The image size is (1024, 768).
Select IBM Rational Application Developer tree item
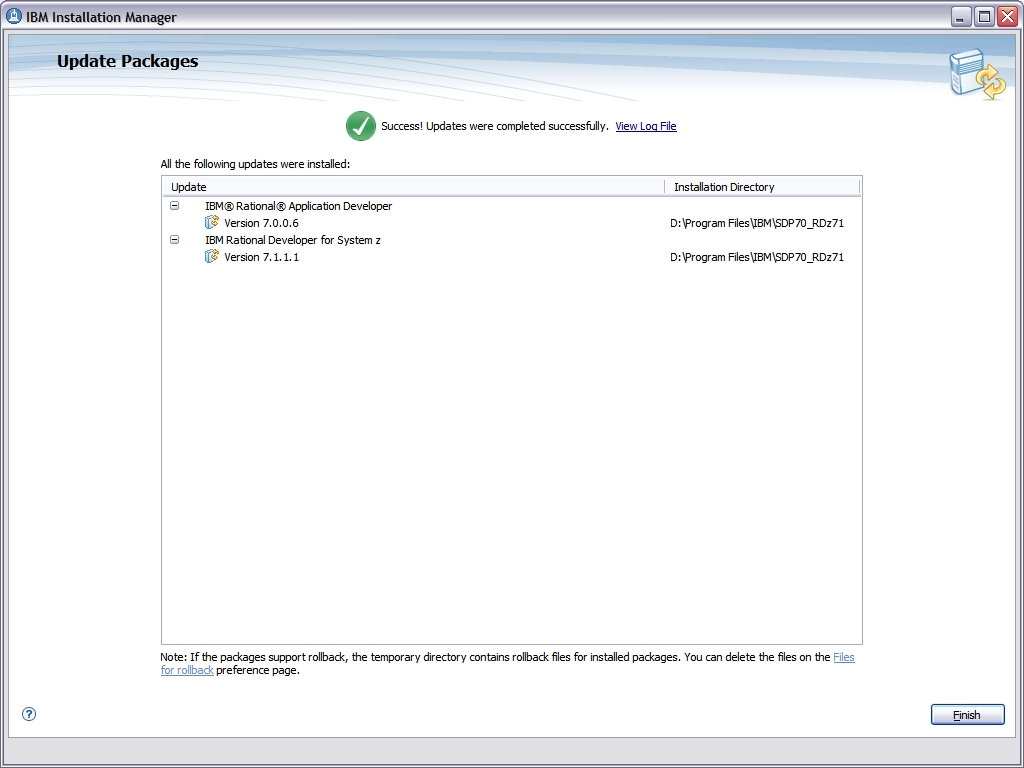(x=298, y=206)
